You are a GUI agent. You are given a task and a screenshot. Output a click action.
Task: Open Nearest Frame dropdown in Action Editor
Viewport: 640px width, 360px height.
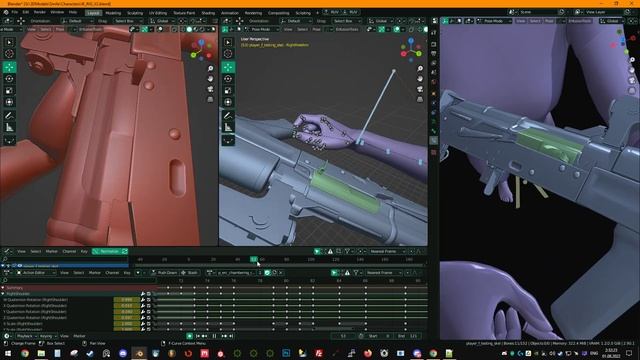tap(384, 273)
